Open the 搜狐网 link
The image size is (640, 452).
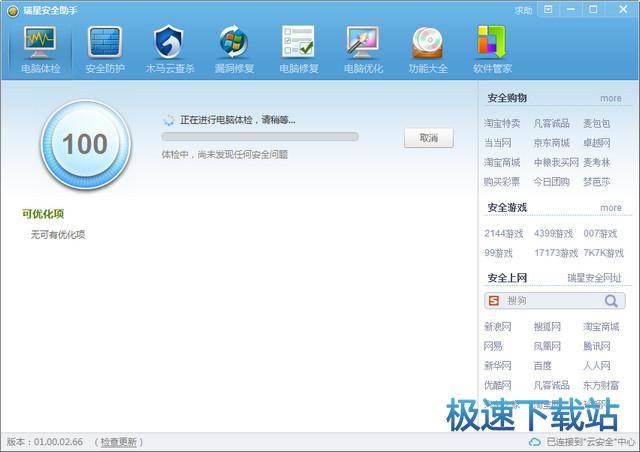pos(547,327)
